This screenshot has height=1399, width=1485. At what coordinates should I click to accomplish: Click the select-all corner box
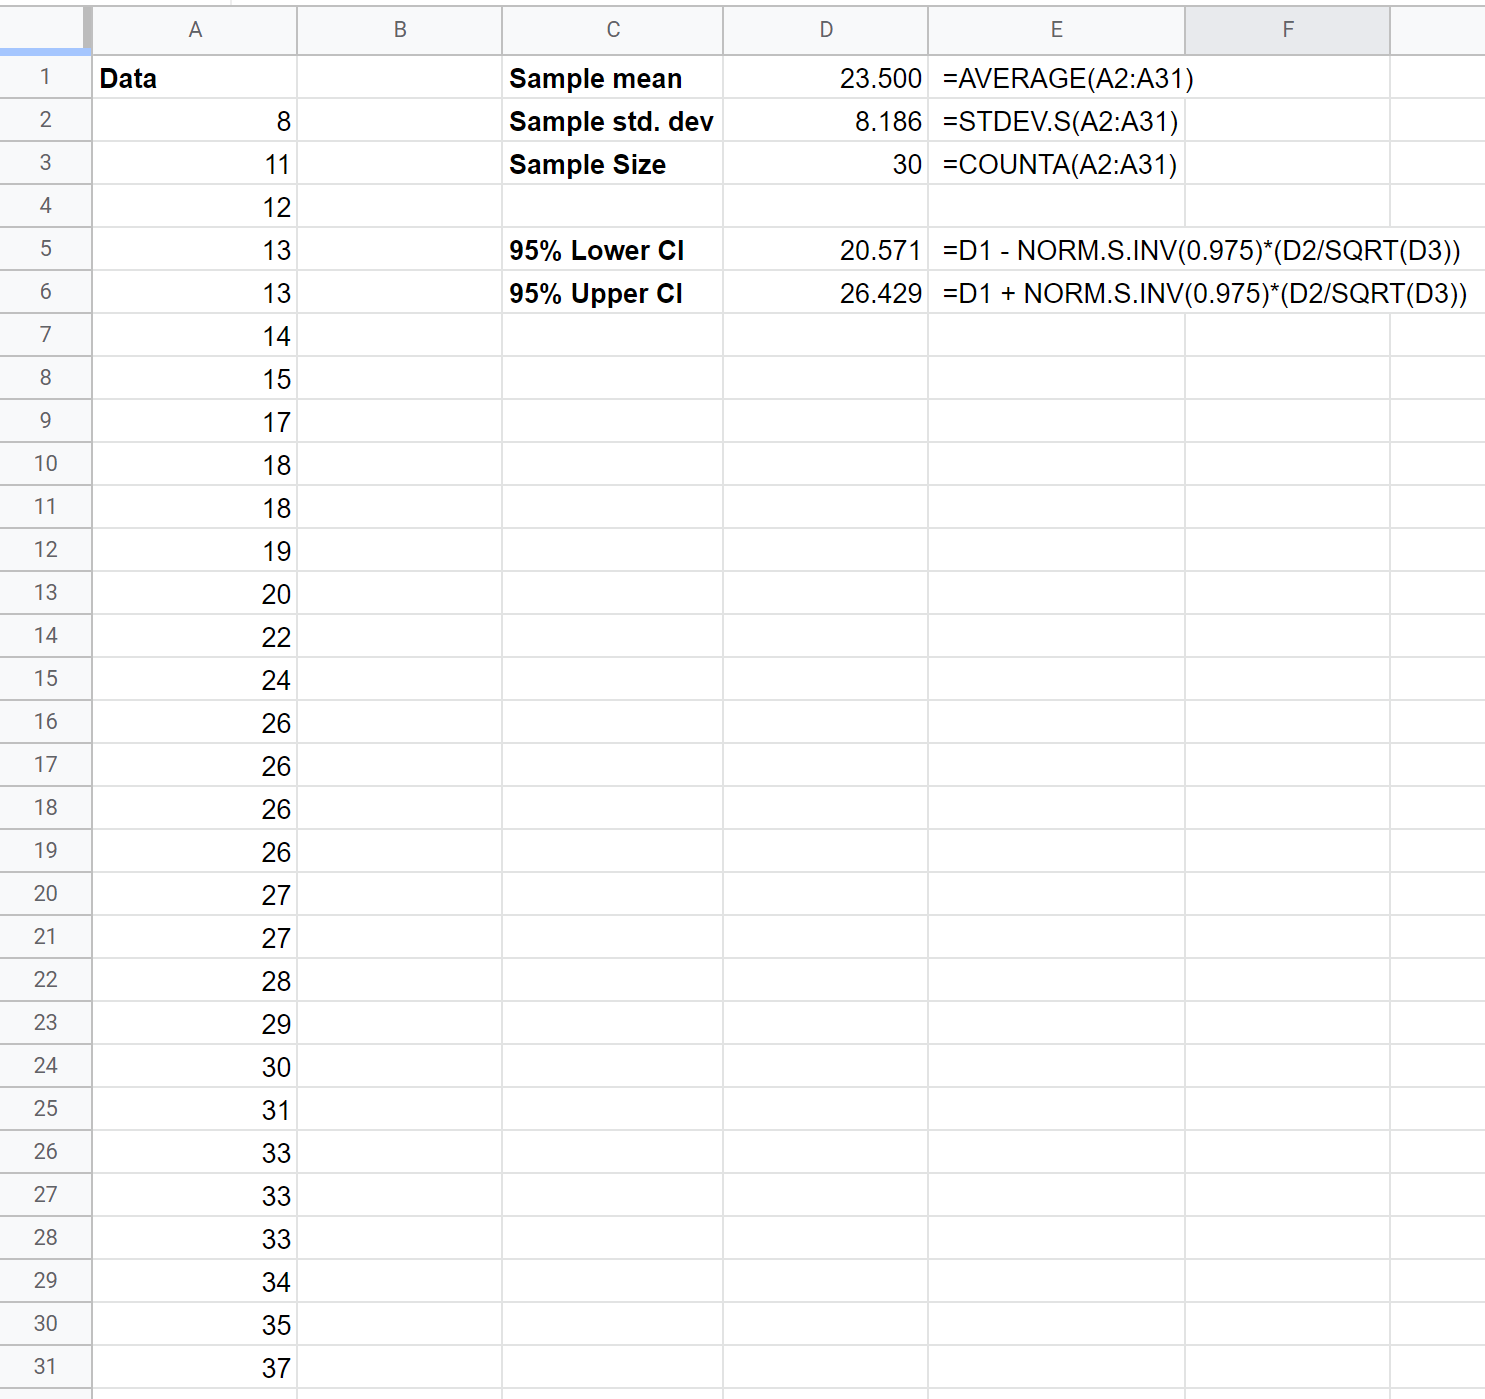(x=45, y=29)
